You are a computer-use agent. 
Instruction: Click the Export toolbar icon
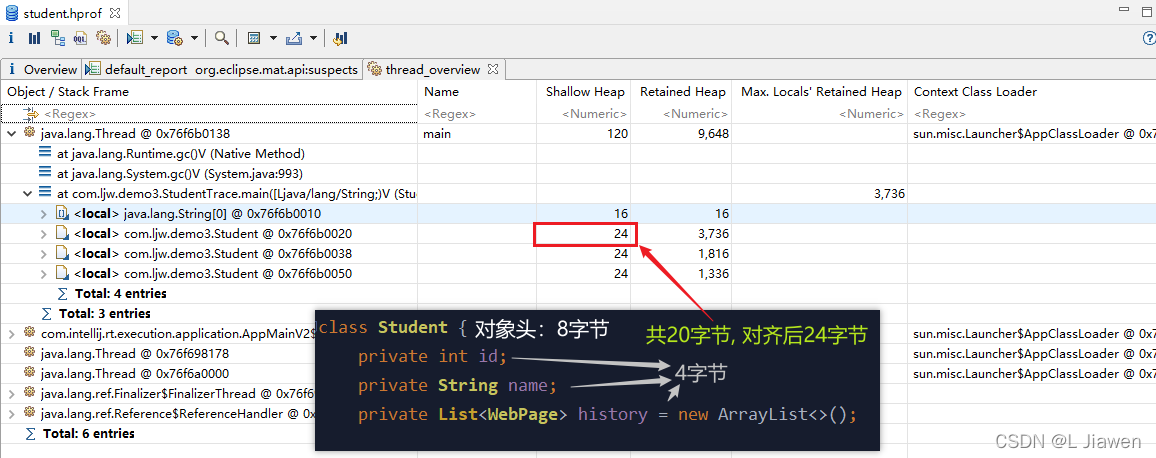point(293,38)
